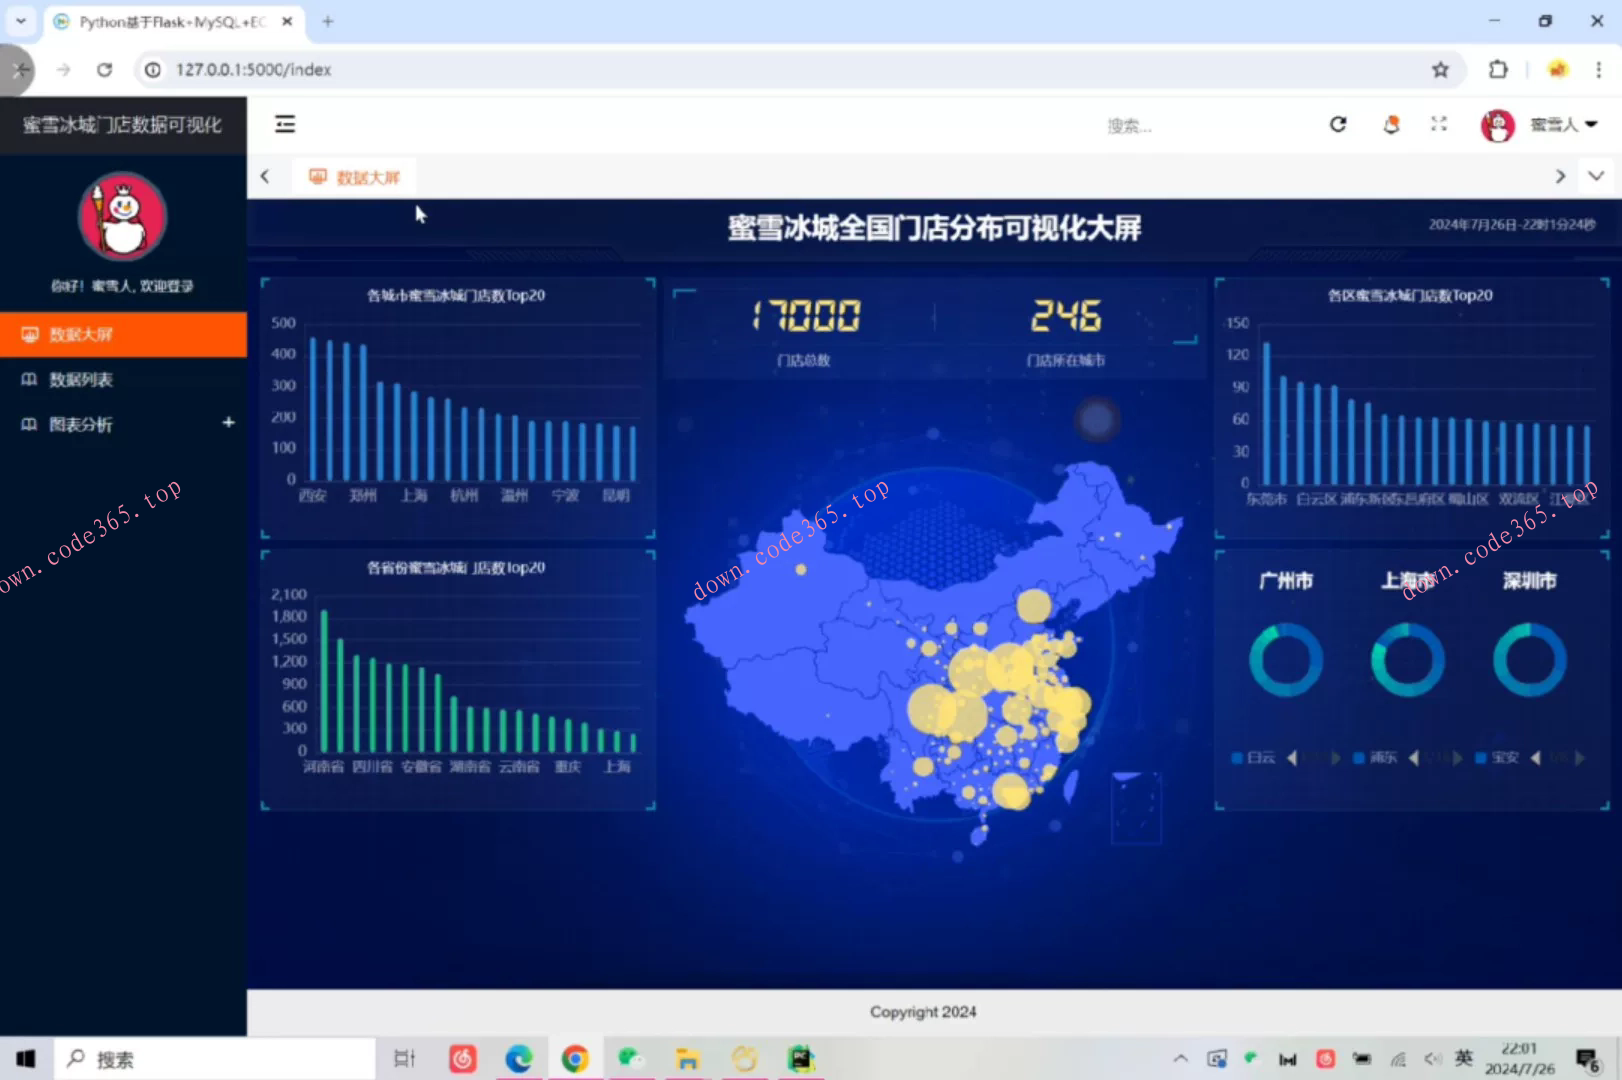Toggle the 白云 legend item under 广州市
The width and height of the screenshot is (1622, 1080).
tap(1254, 758)
